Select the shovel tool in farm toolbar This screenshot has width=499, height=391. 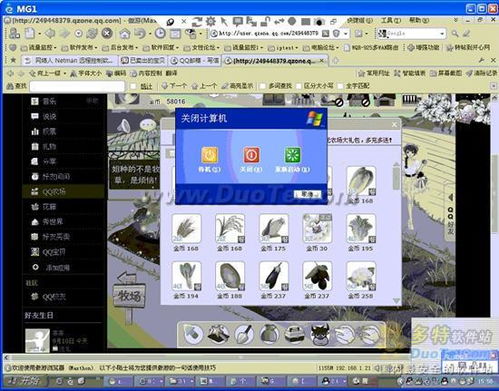(244, 334)
